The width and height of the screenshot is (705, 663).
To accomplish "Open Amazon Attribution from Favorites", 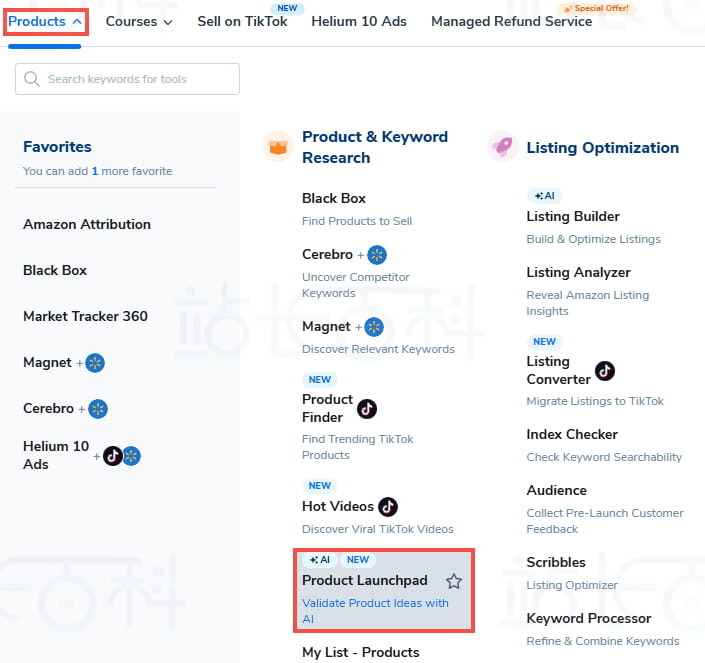I will [87, 224].
